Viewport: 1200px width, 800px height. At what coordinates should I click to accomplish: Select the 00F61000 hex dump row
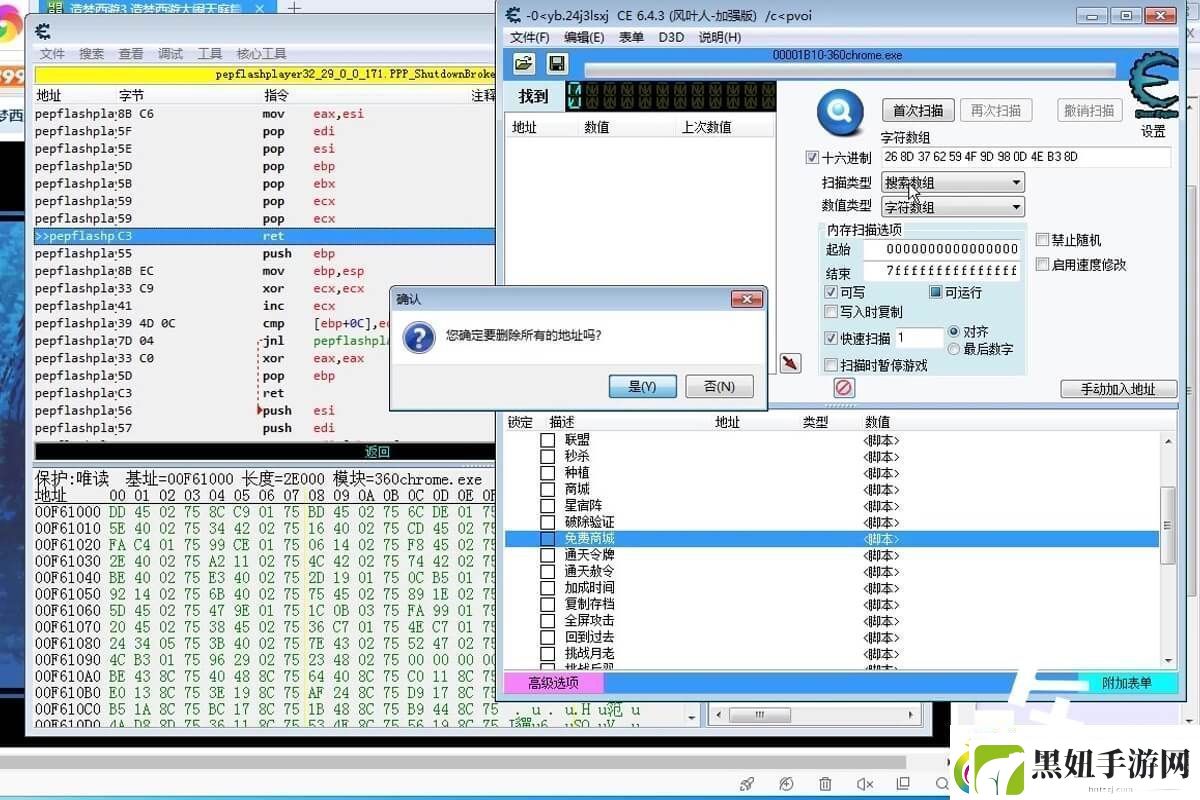[x=265, y=511]
